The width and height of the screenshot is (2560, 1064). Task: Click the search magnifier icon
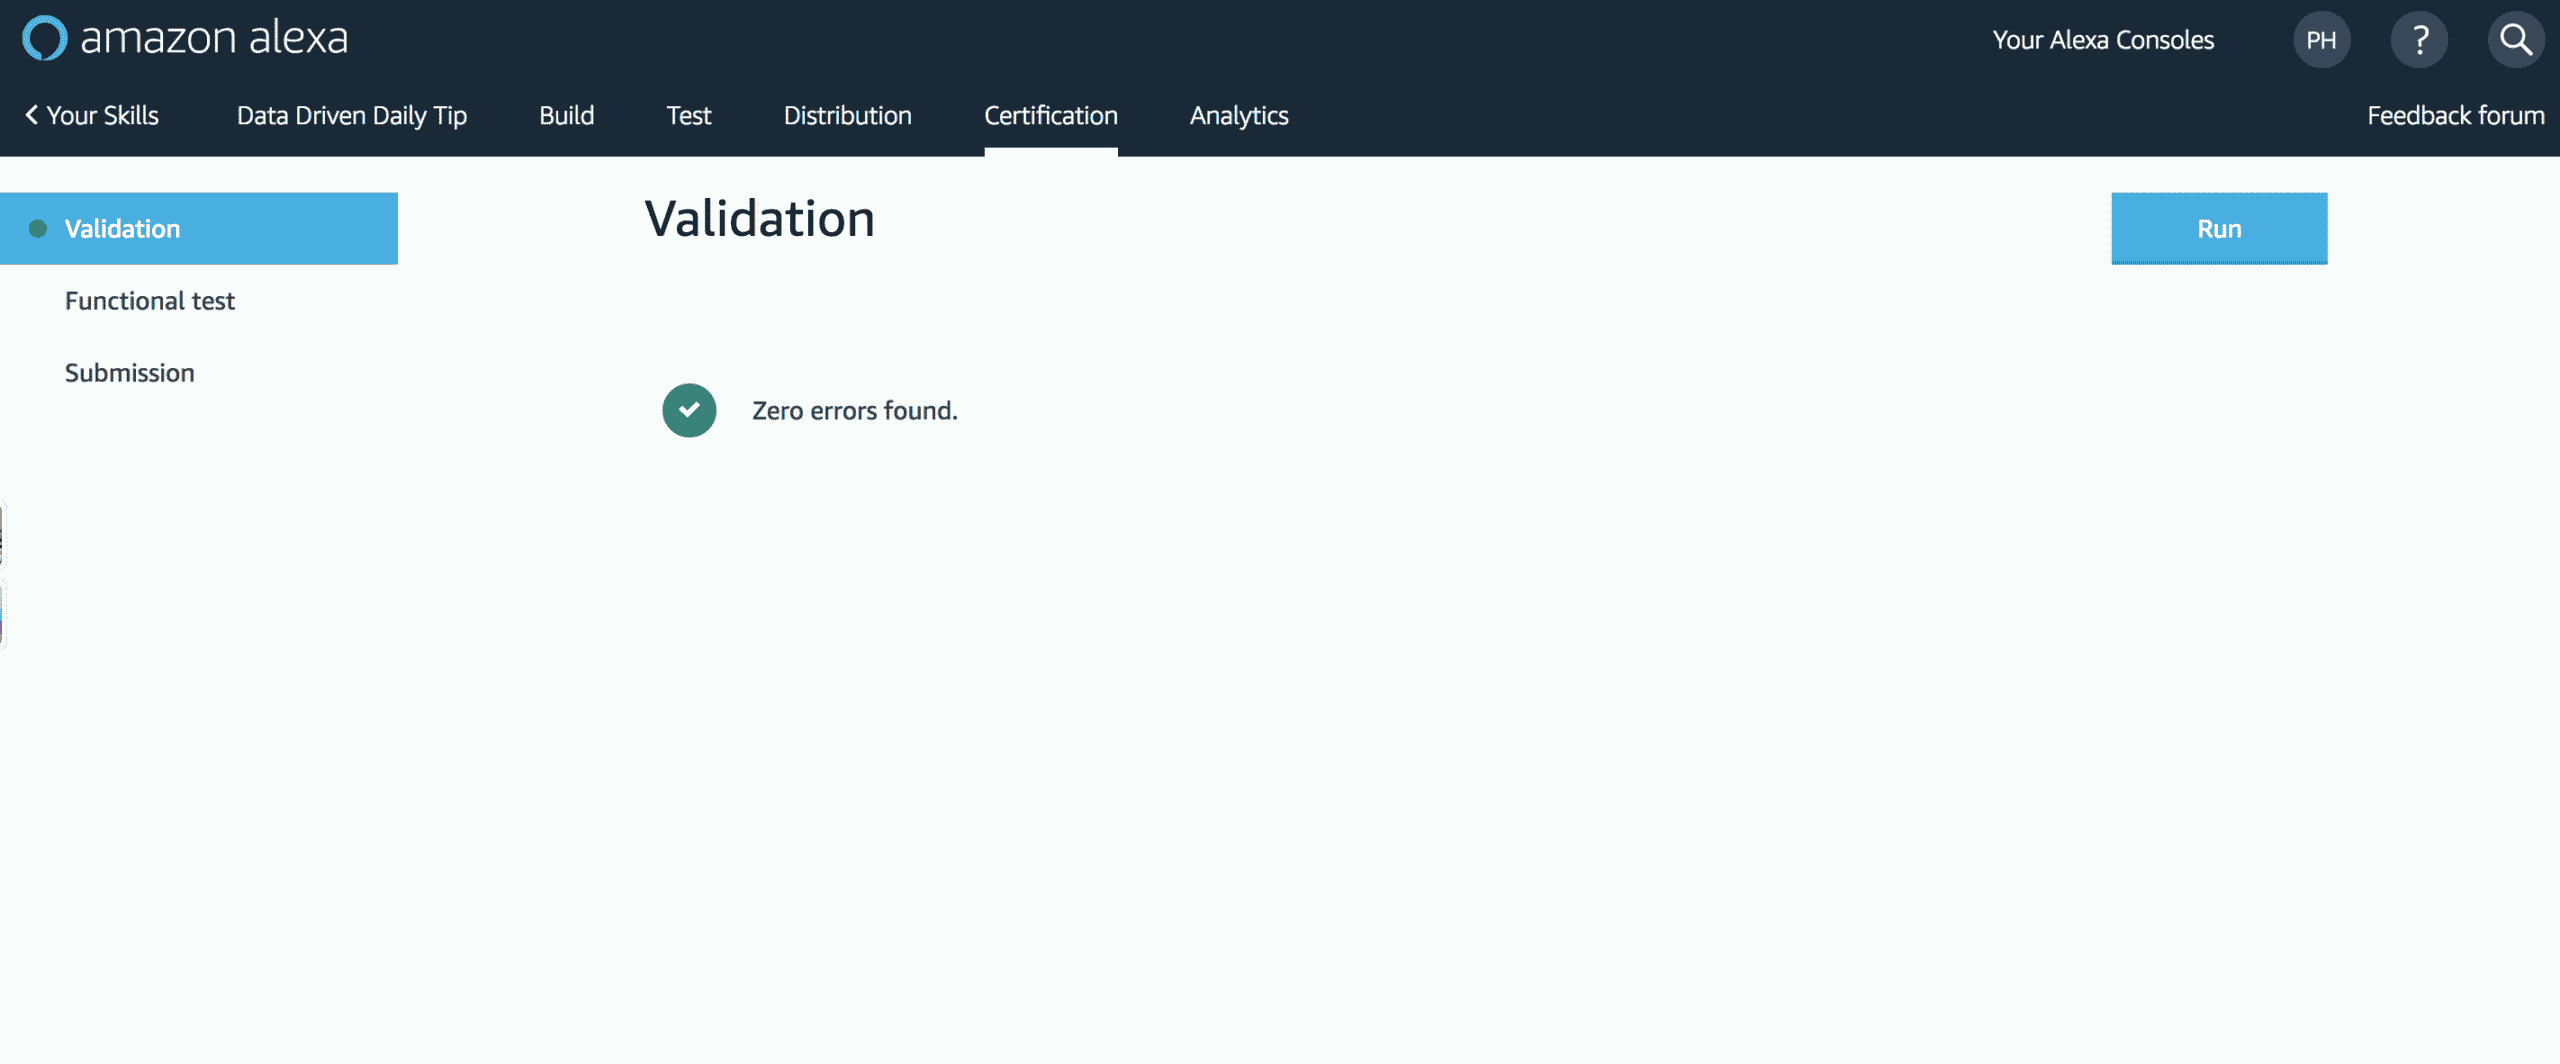click(x=2515, y=40)
